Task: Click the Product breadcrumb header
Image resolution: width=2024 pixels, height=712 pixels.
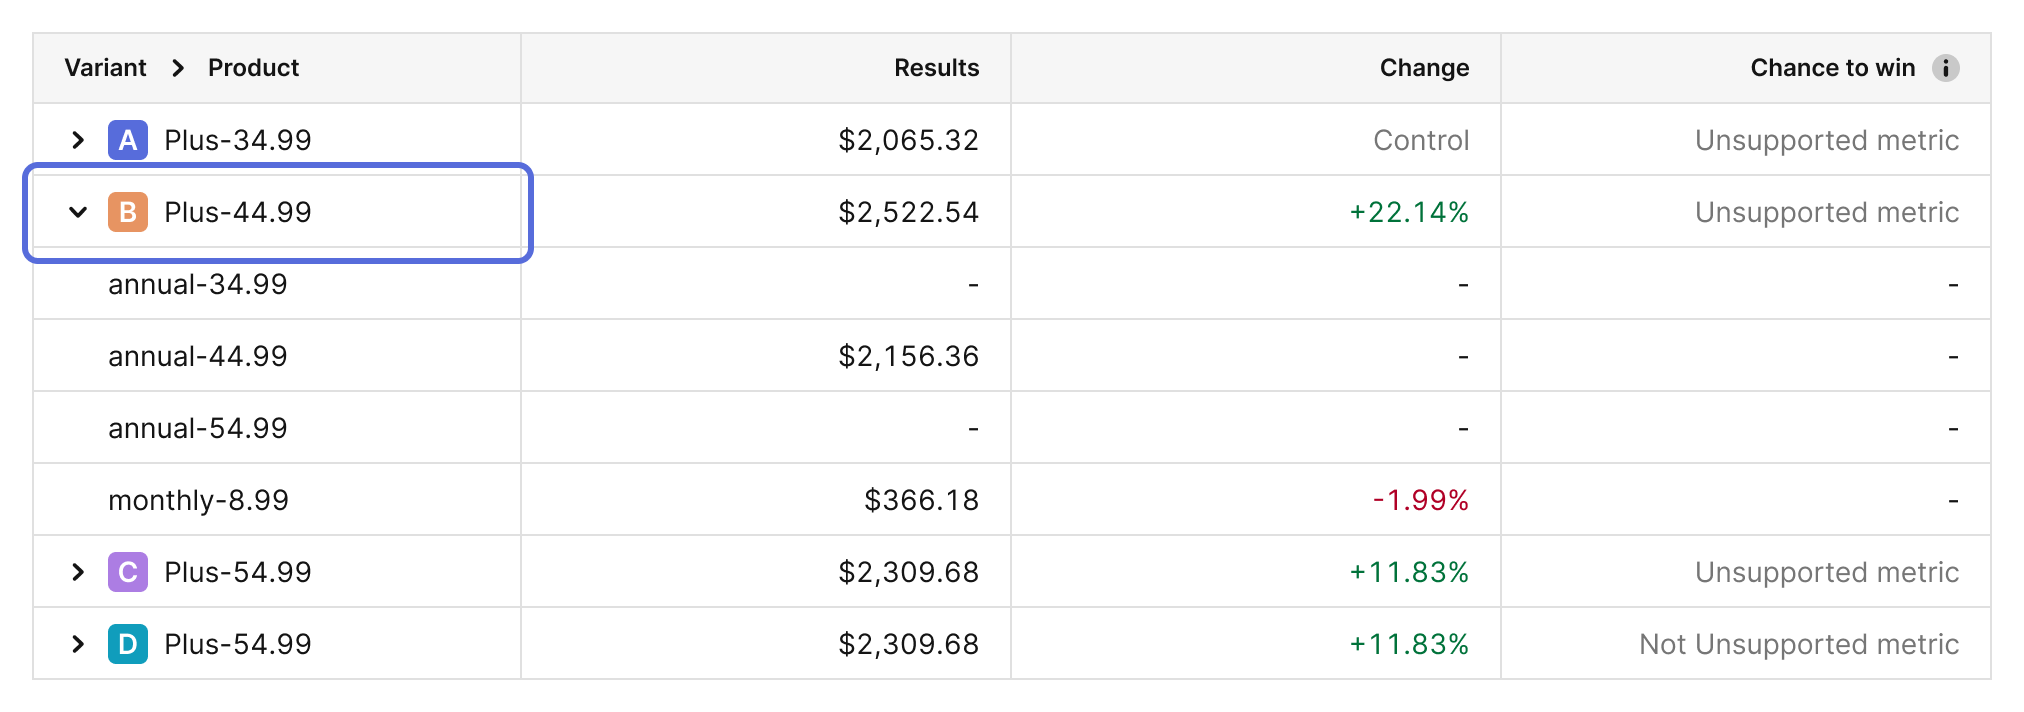Action: pyautogui.click(x=253, y=68)
